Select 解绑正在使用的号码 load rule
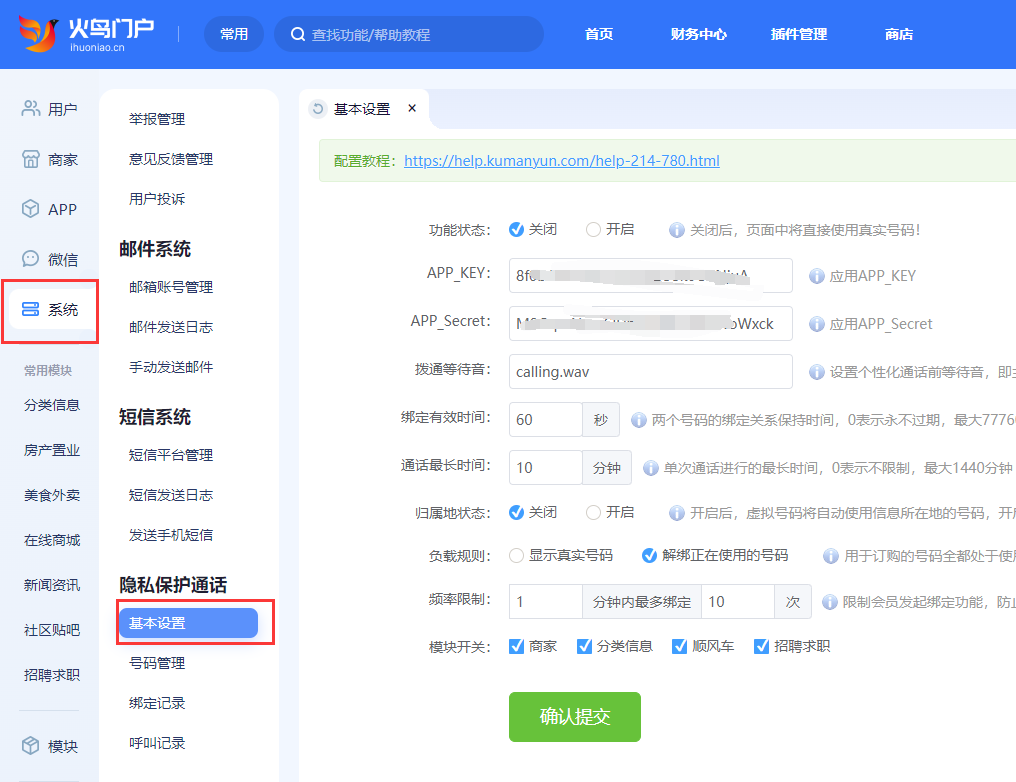The height and width of the screenshot is (782, 1016). [649, 555]
